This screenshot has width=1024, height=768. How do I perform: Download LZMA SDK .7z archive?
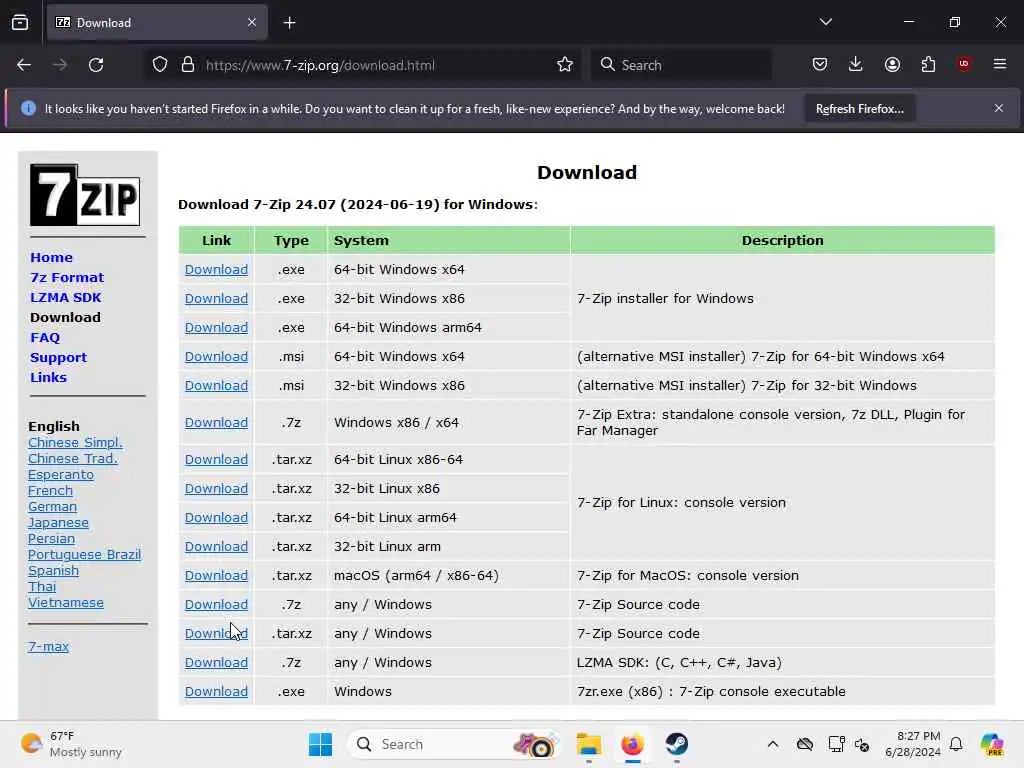(x=216, y=663)
